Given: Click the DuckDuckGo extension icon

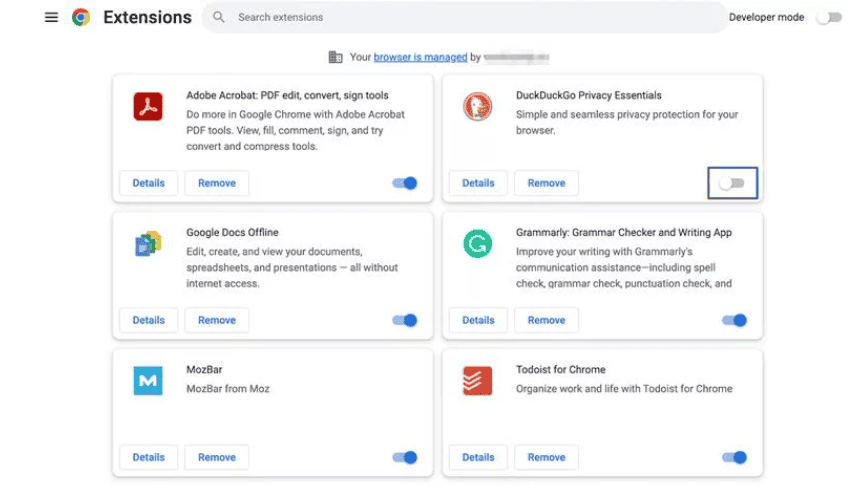Looking at the screenshot, I should [x=477, y=106].
